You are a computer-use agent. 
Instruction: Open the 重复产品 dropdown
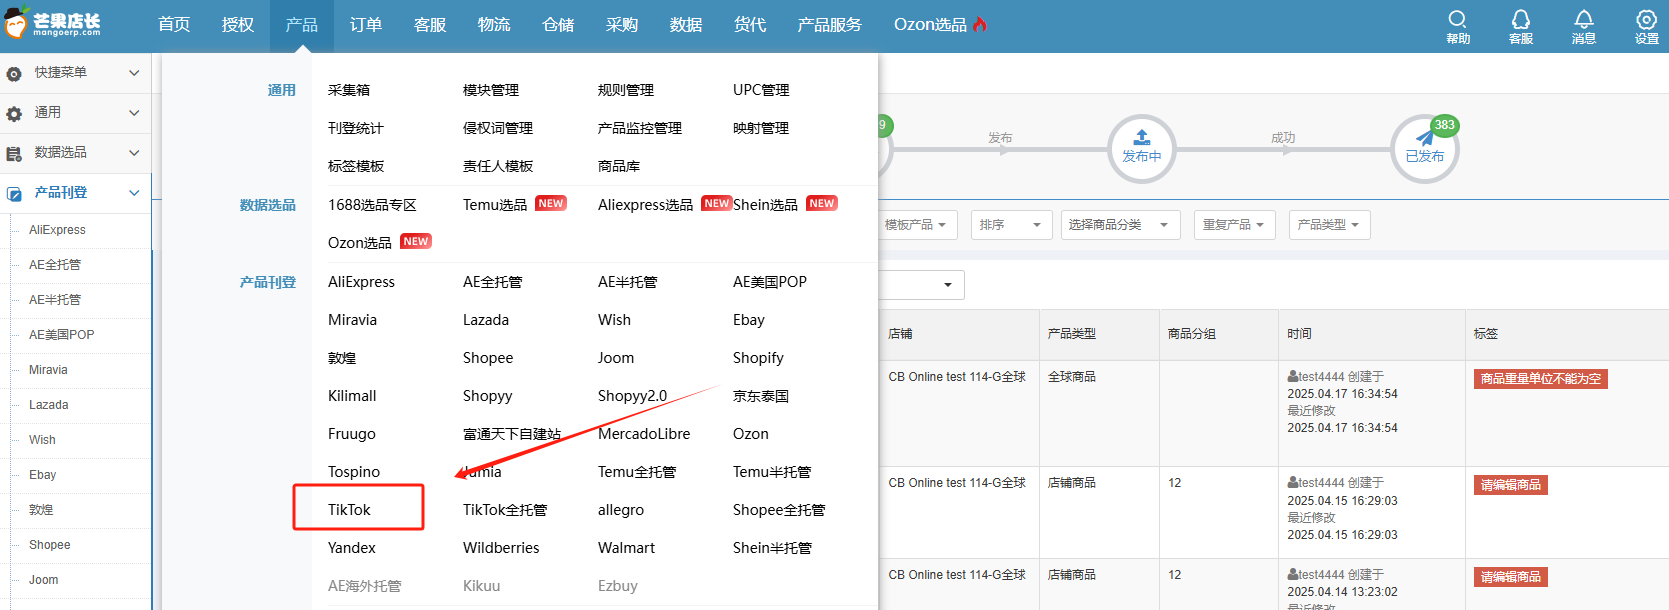[1233, 225]
